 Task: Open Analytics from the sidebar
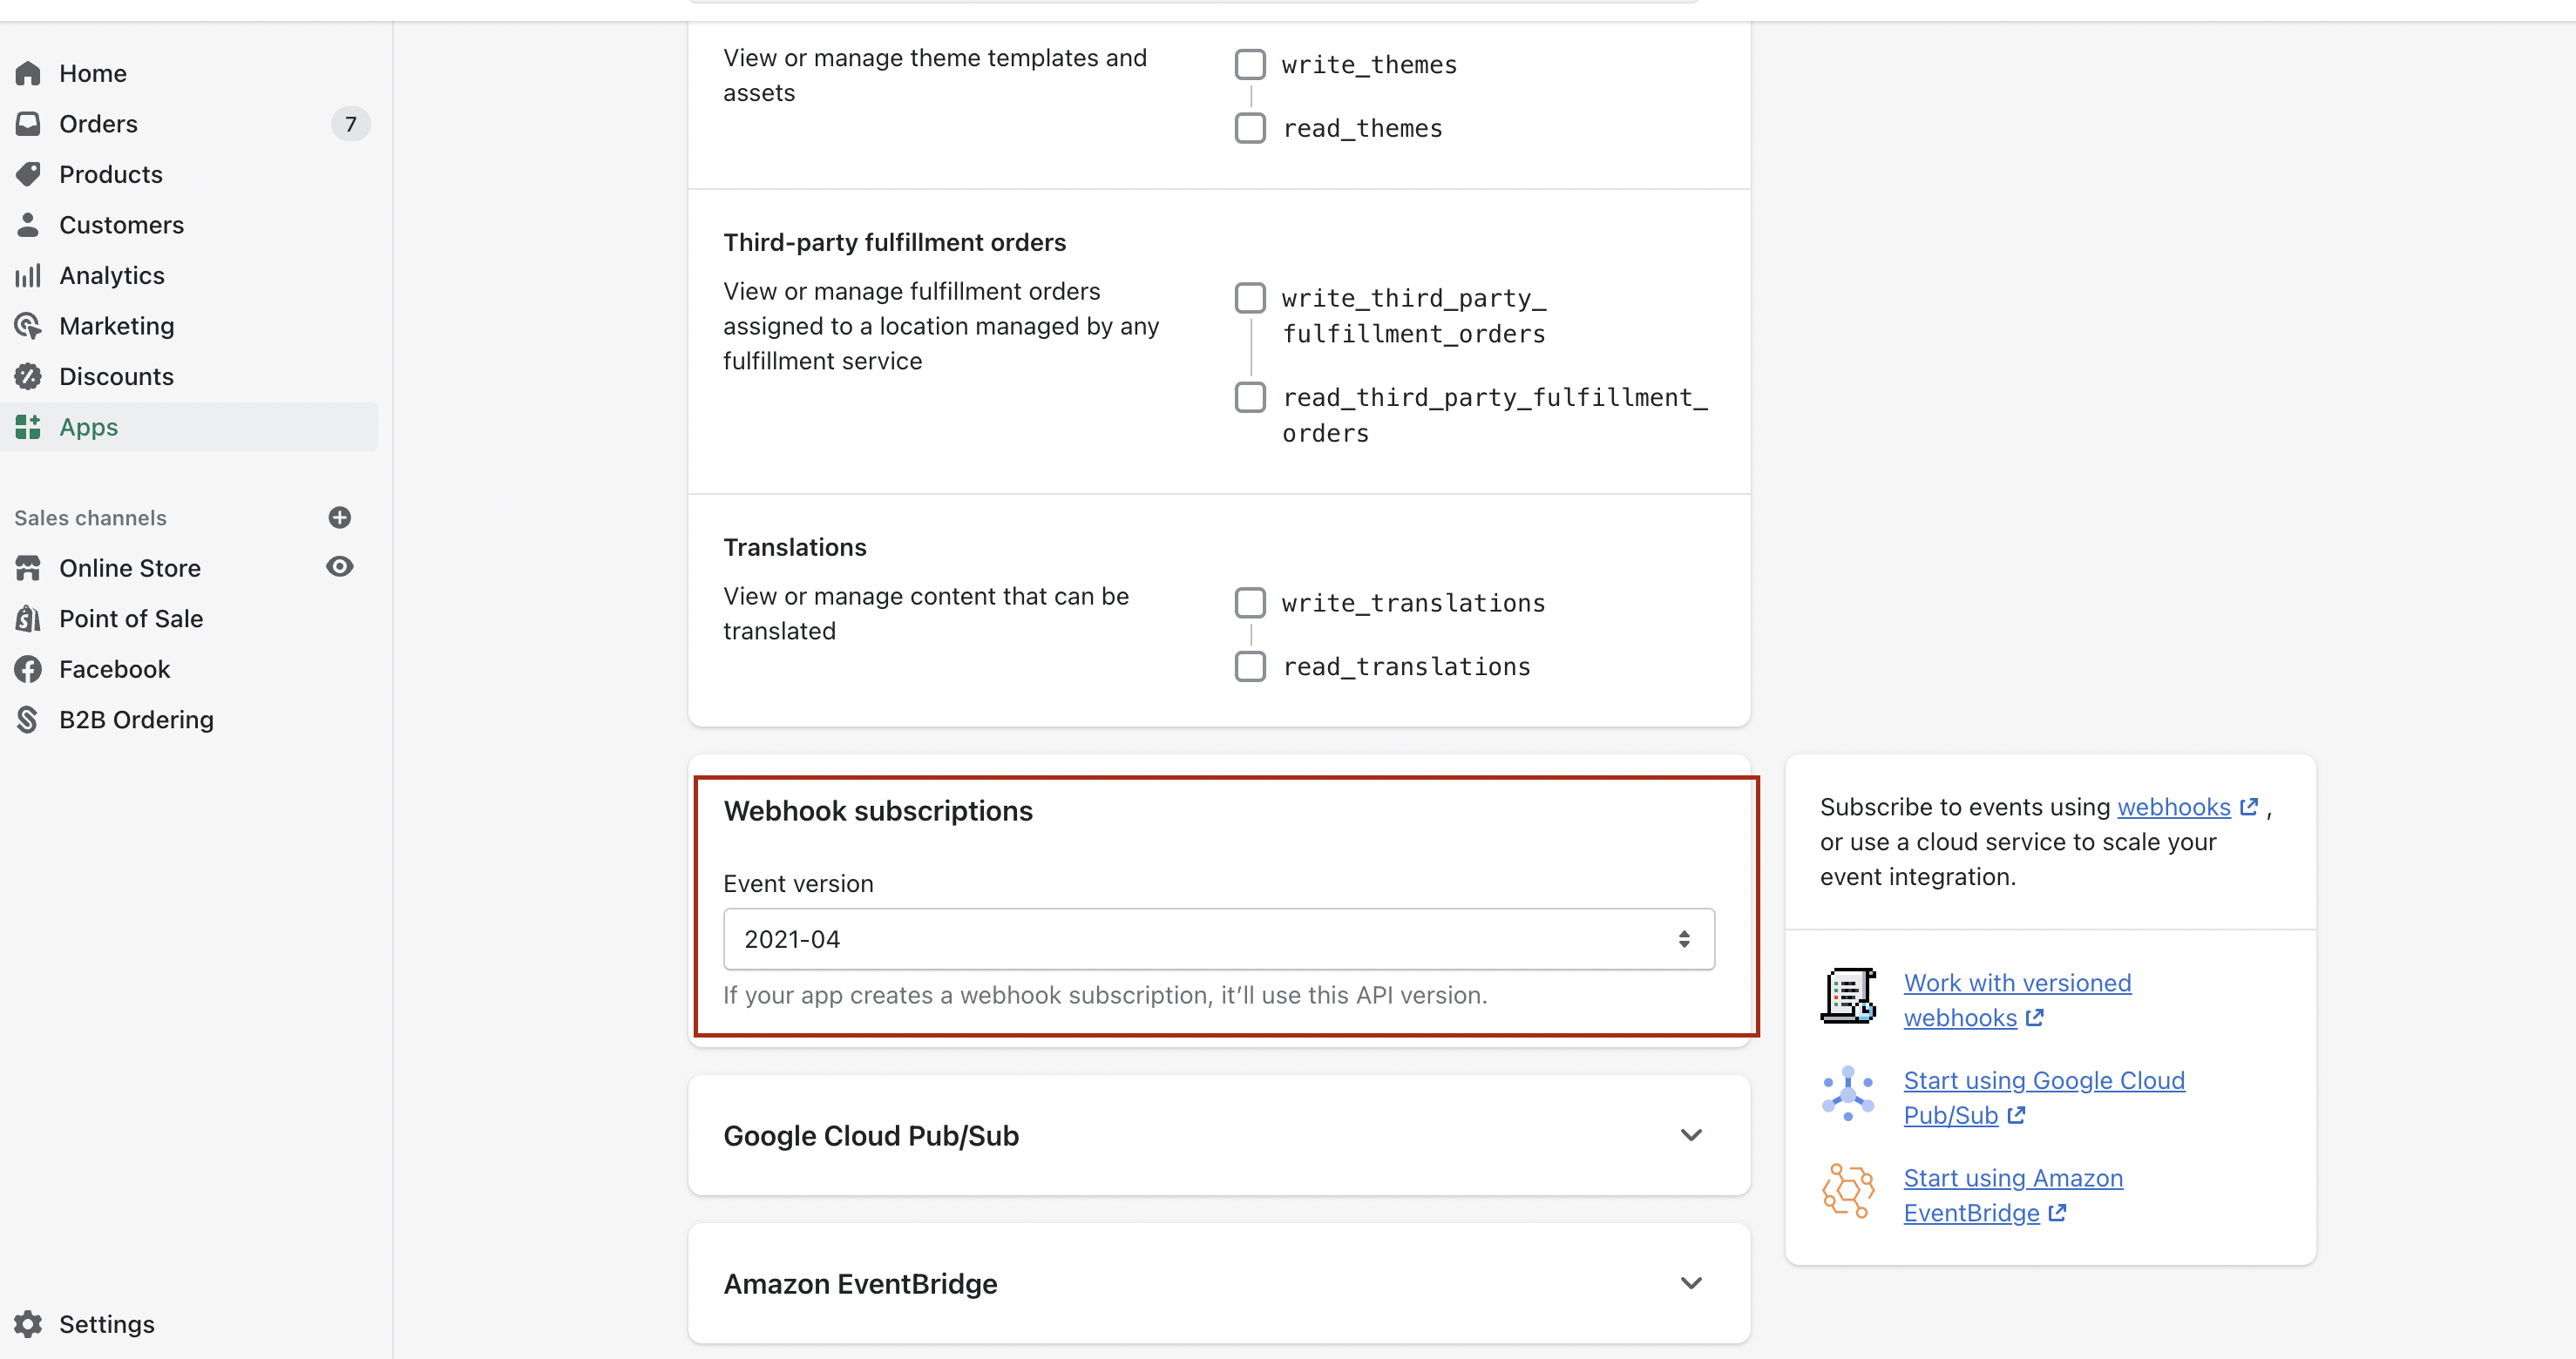(111, 275)
